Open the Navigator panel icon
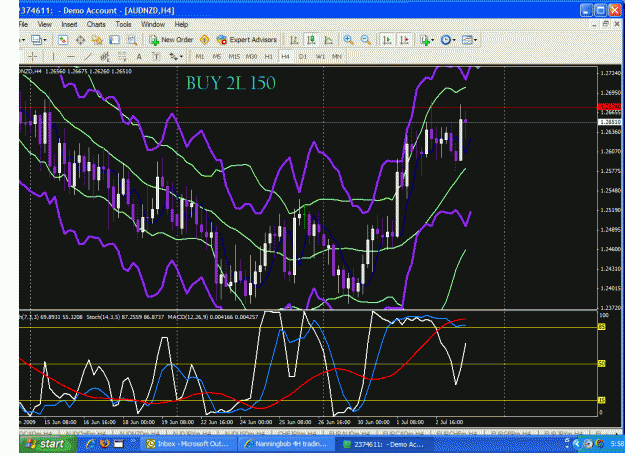 tap(97, 40)
